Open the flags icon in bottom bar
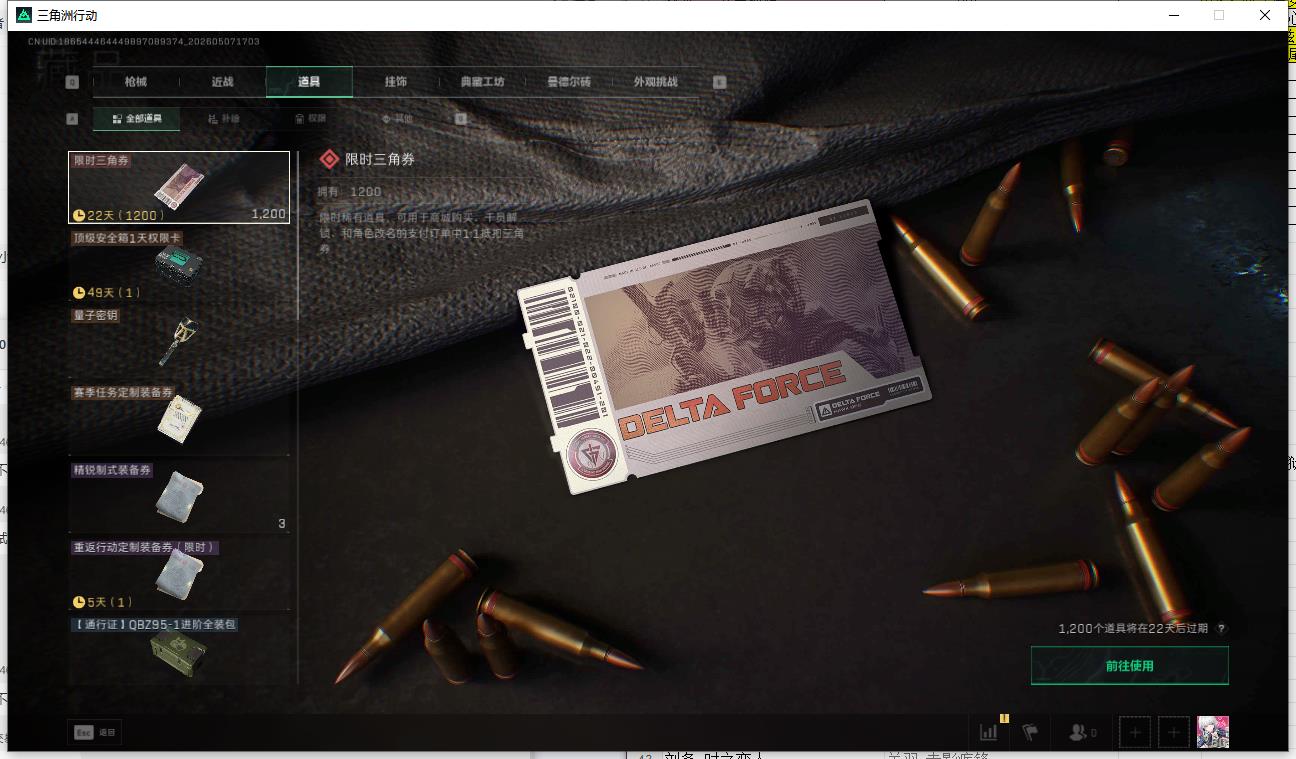This screenshot has width=1296, height=759. click(1030, 733)
